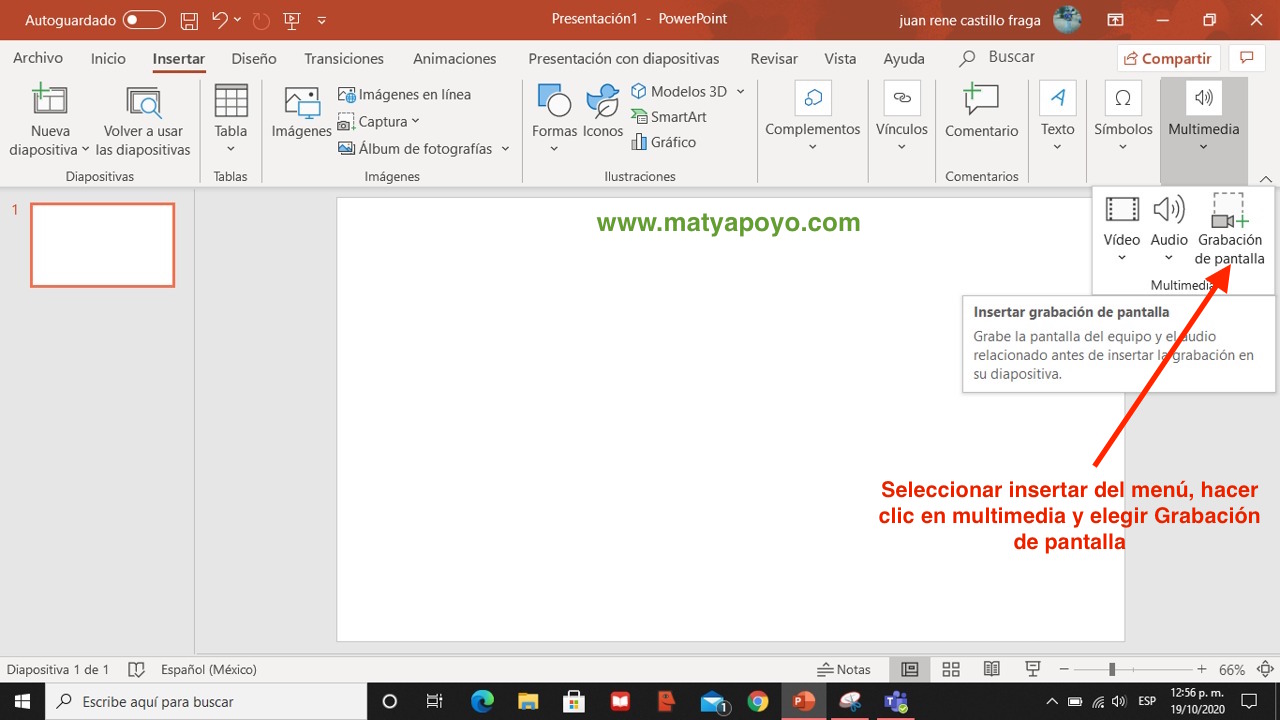Click the 66% zoom level

pos(1231,669)
